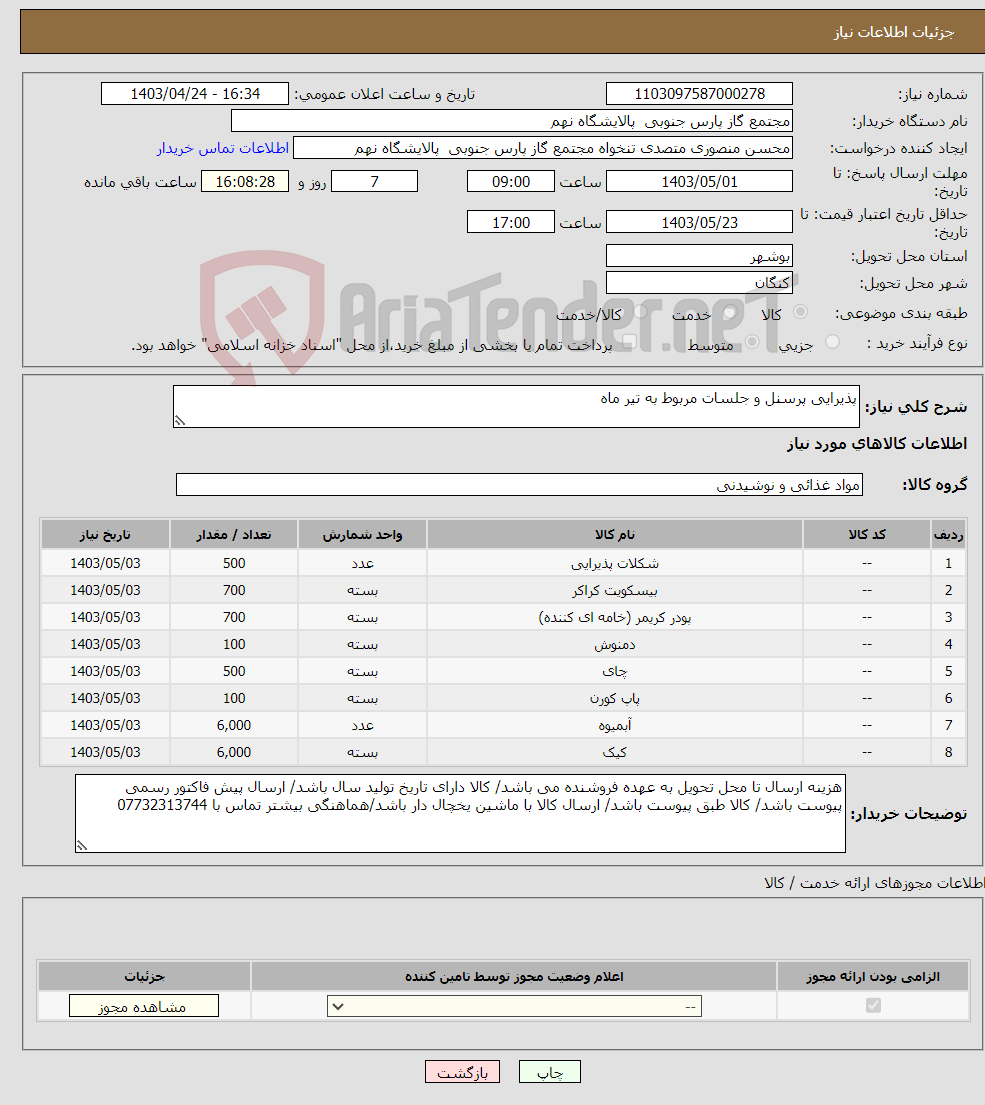The width and height of the screenshot is (985, 1105).
Task: Click item name پودر کریمر row
Action: tap(614, 617)
